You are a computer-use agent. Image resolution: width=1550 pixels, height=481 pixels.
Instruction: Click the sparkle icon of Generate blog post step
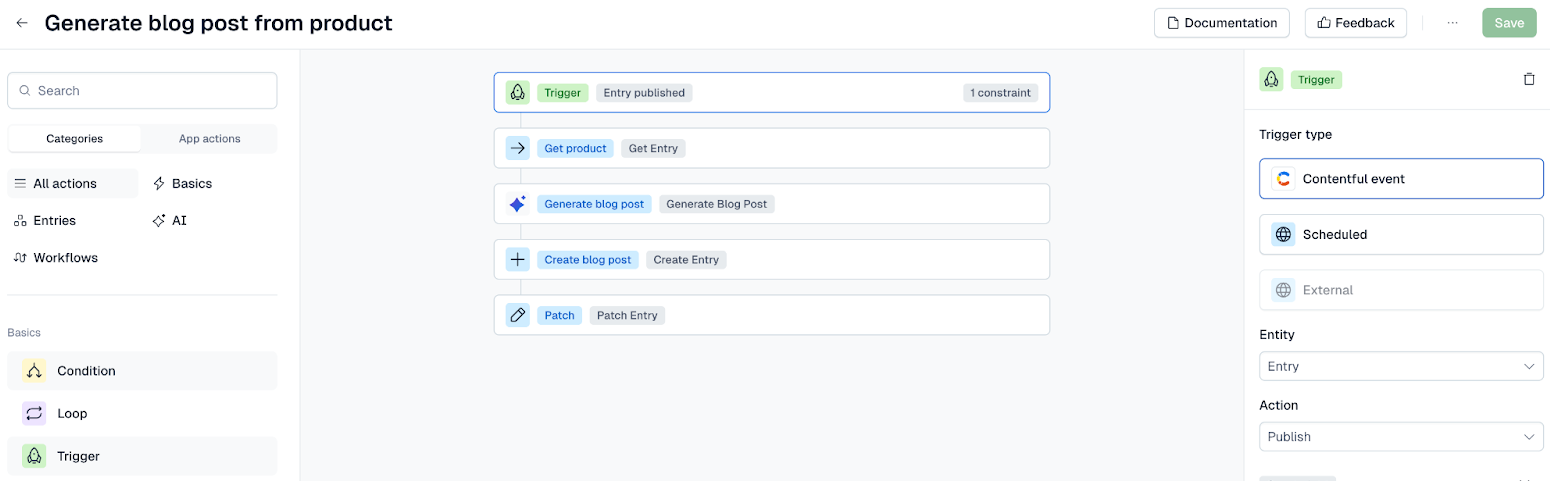pos(517,204)
